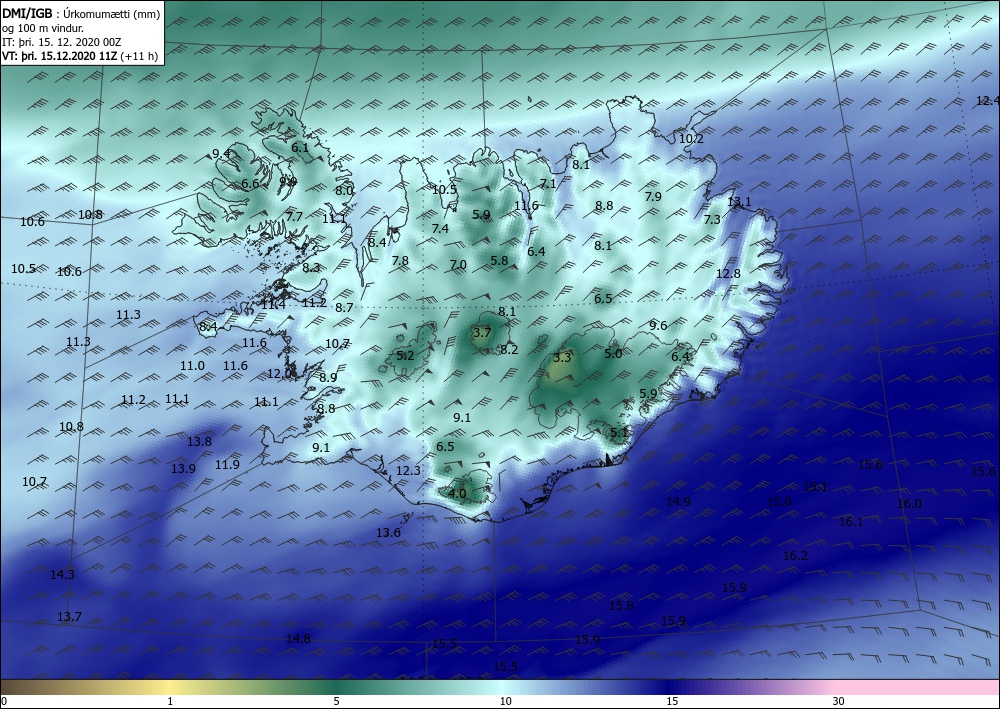Click the 7.8 value label
The image size is (1000, 709).
[400, 261]
